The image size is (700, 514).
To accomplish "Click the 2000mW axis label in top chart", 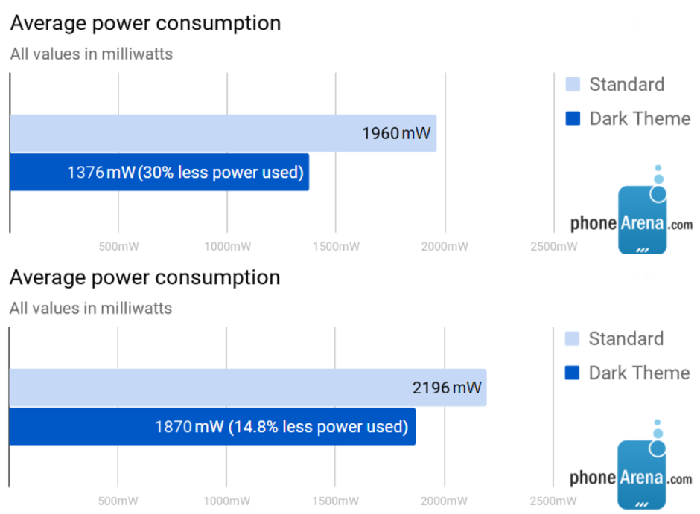I will click(x=445, y=247).
